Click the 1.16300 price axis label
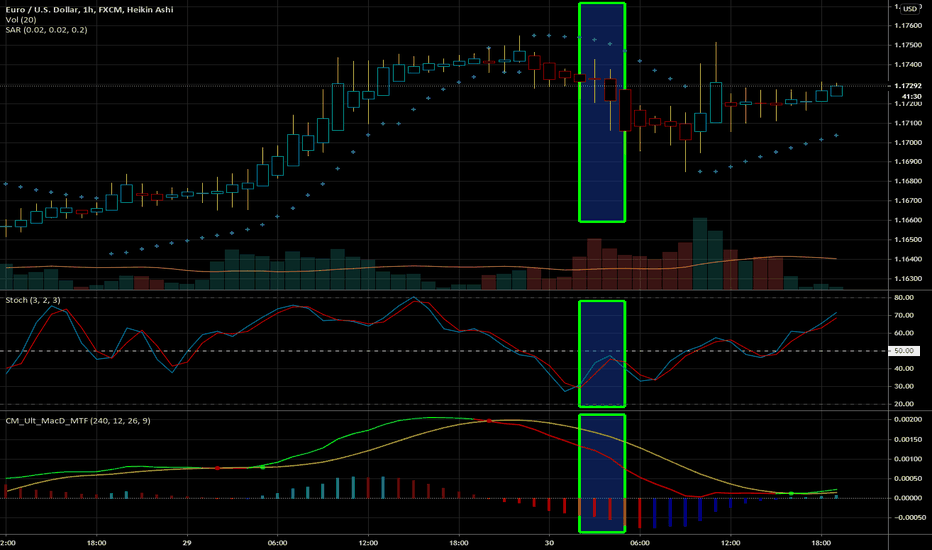The image size is (932, 550). (908, 279)
